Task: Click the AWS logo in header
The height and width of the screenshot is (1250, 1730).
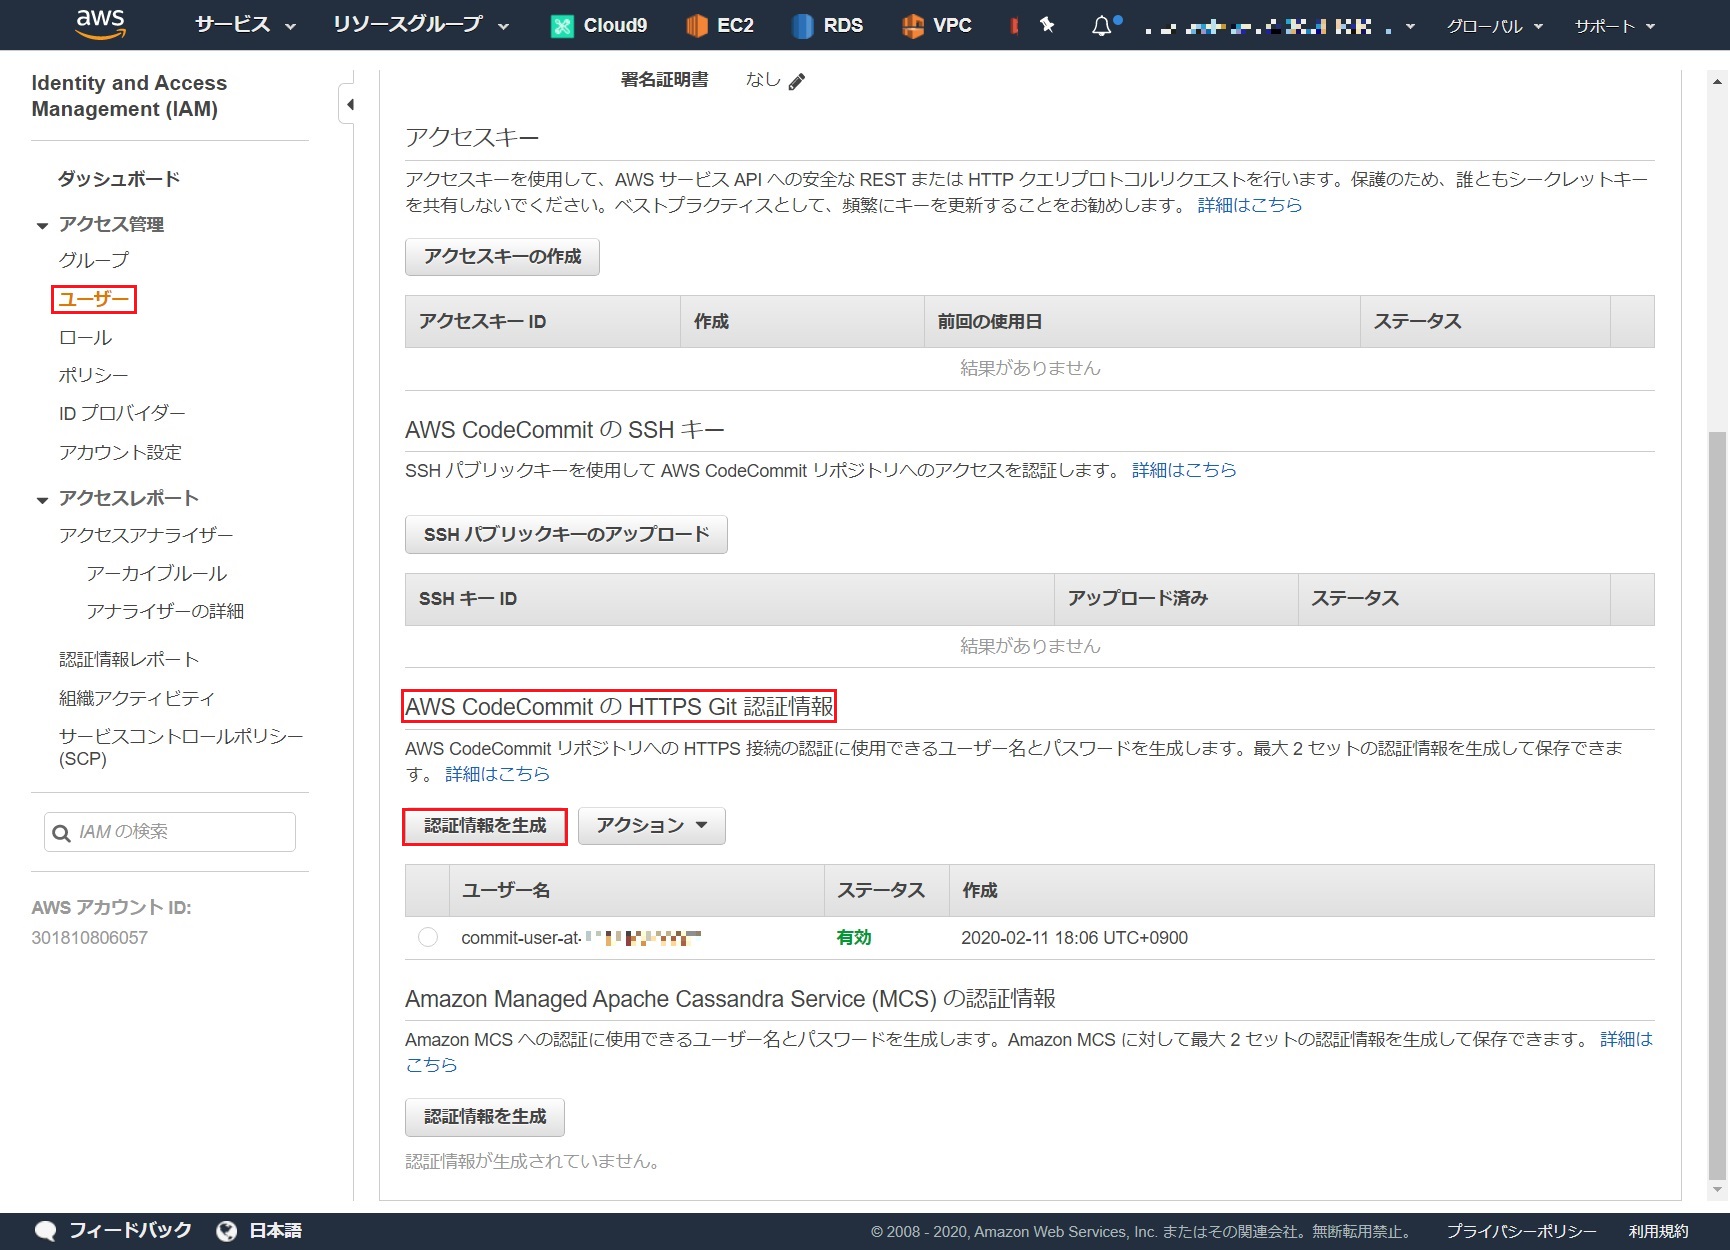Action: pyautogui.click(x=101, y=24)
